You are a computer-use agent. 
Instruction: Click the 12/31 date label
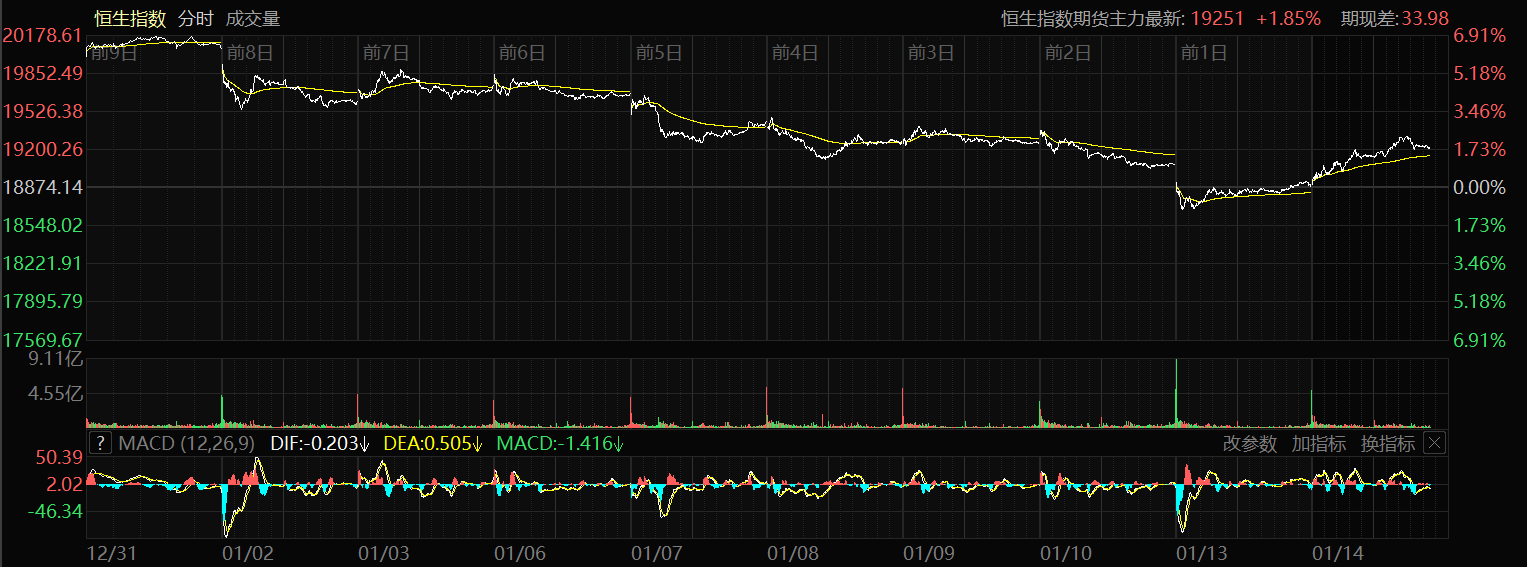coord(110,552)
